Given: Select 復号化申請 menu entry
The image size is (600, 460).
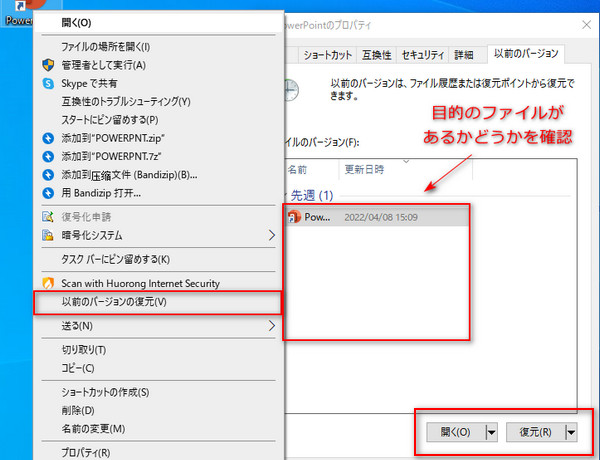Looking at the screenshot, I should click(158, 217).
